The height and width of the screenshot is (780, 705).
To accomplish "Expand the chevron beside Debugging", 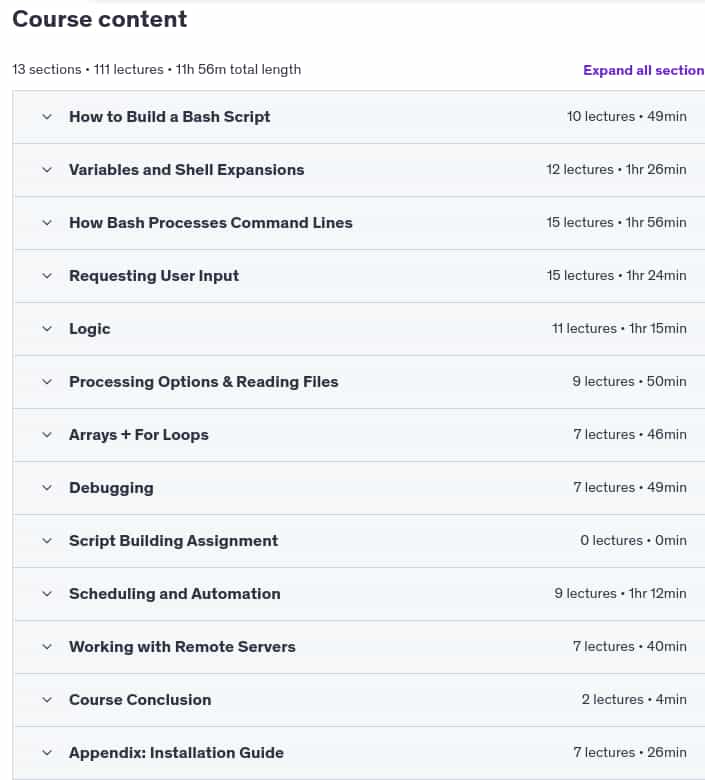I will (x=47, y=488).
